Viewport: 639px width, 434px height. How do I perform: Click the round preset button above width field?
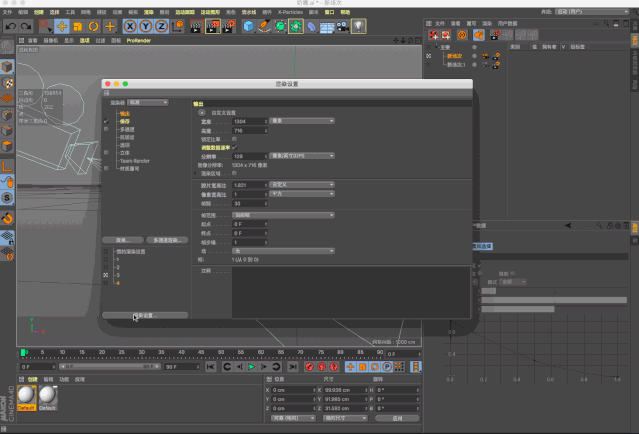(202, 112)
